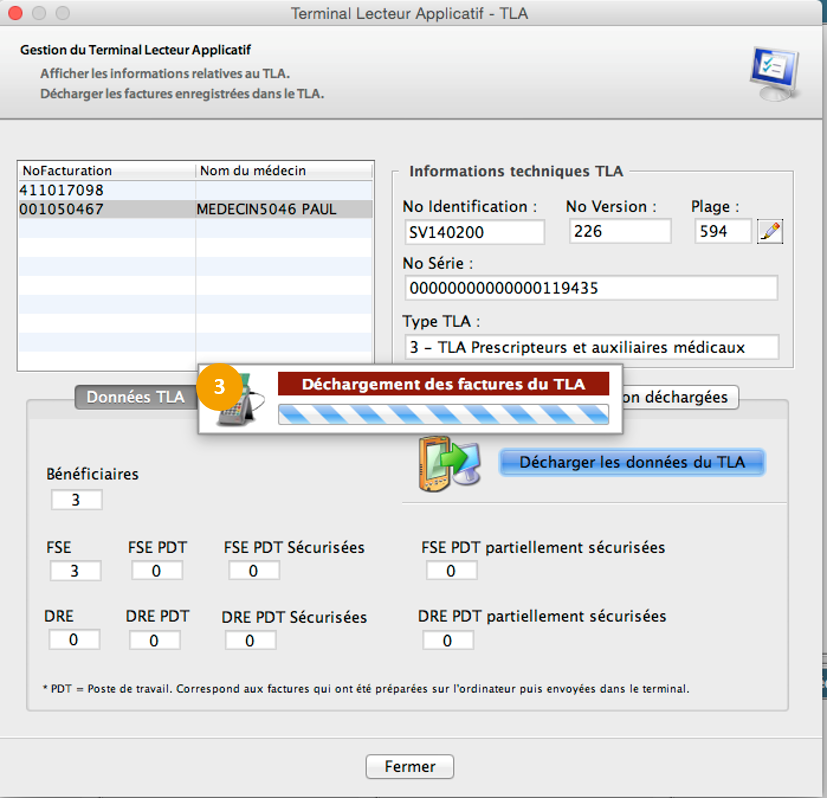Click the Bénéficiaires count field
Image resolution: width=827 pixels, height=798 pixels.
coord(77,499)
